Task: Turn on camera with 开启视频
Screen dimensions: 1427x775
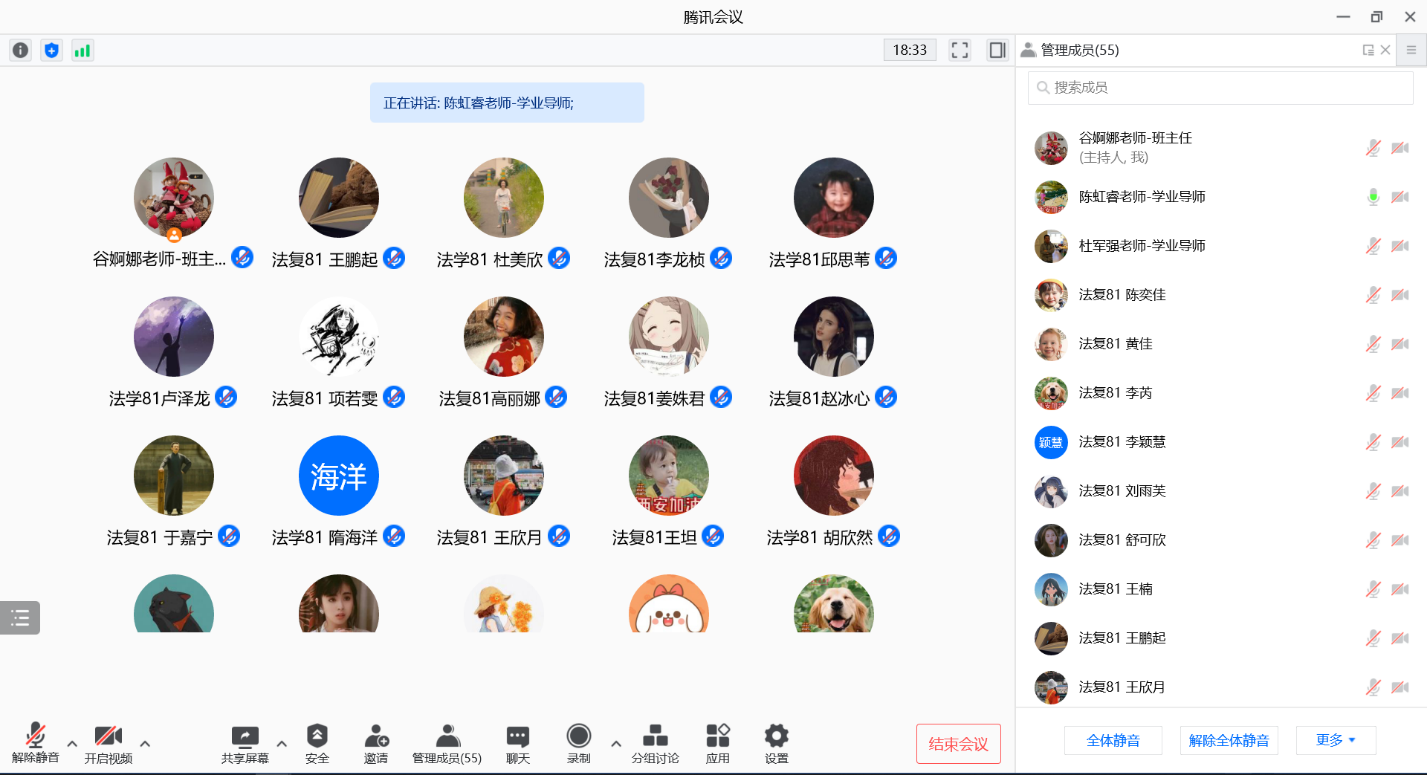Action: [x=108, y=738]
